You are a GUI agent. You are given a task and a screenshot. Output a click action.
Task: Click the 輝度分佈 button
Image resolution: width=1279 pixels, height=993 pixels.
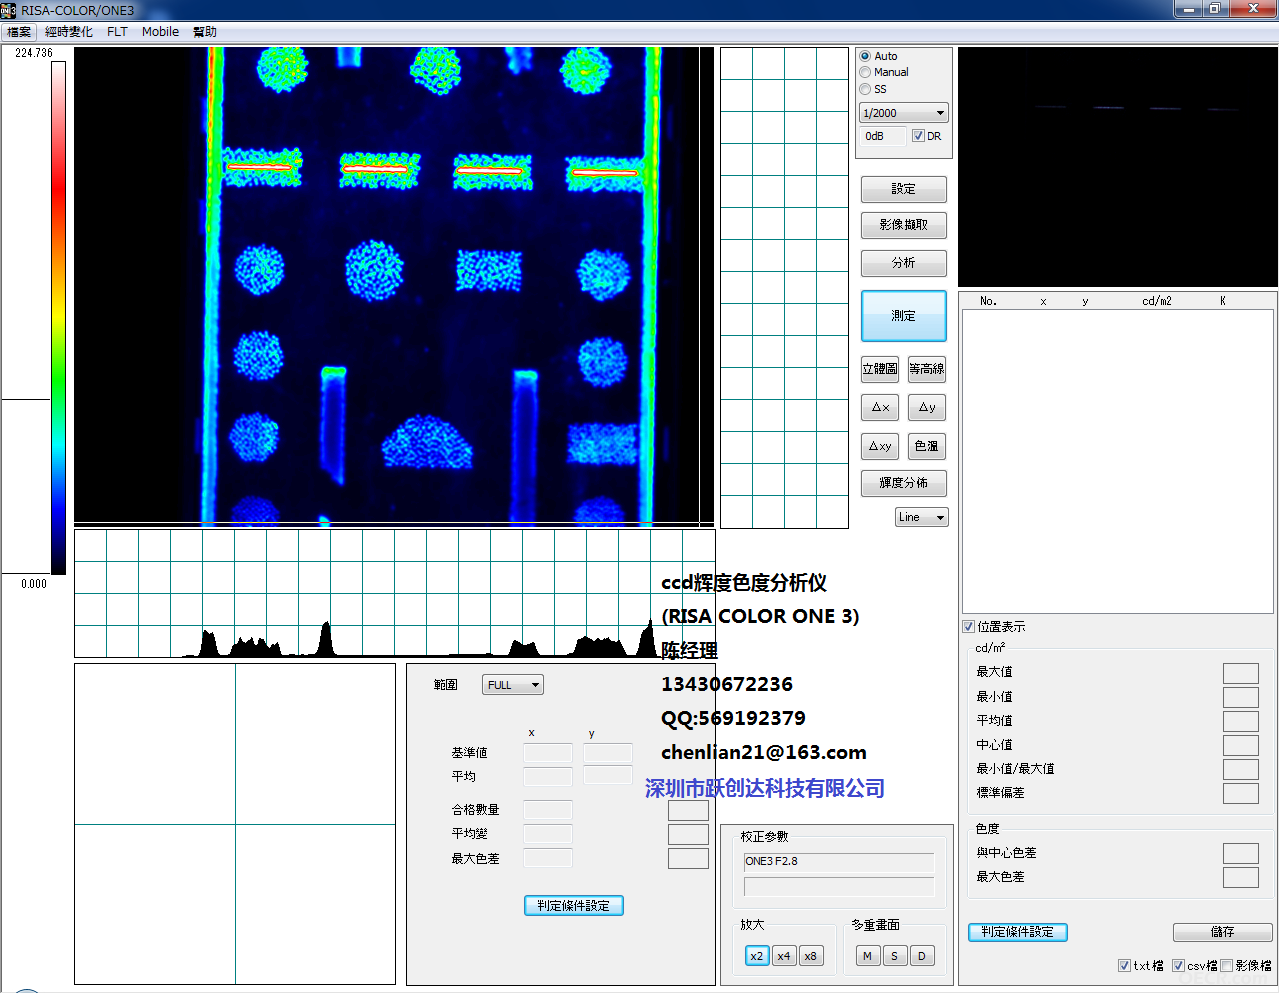coord(903,483)
